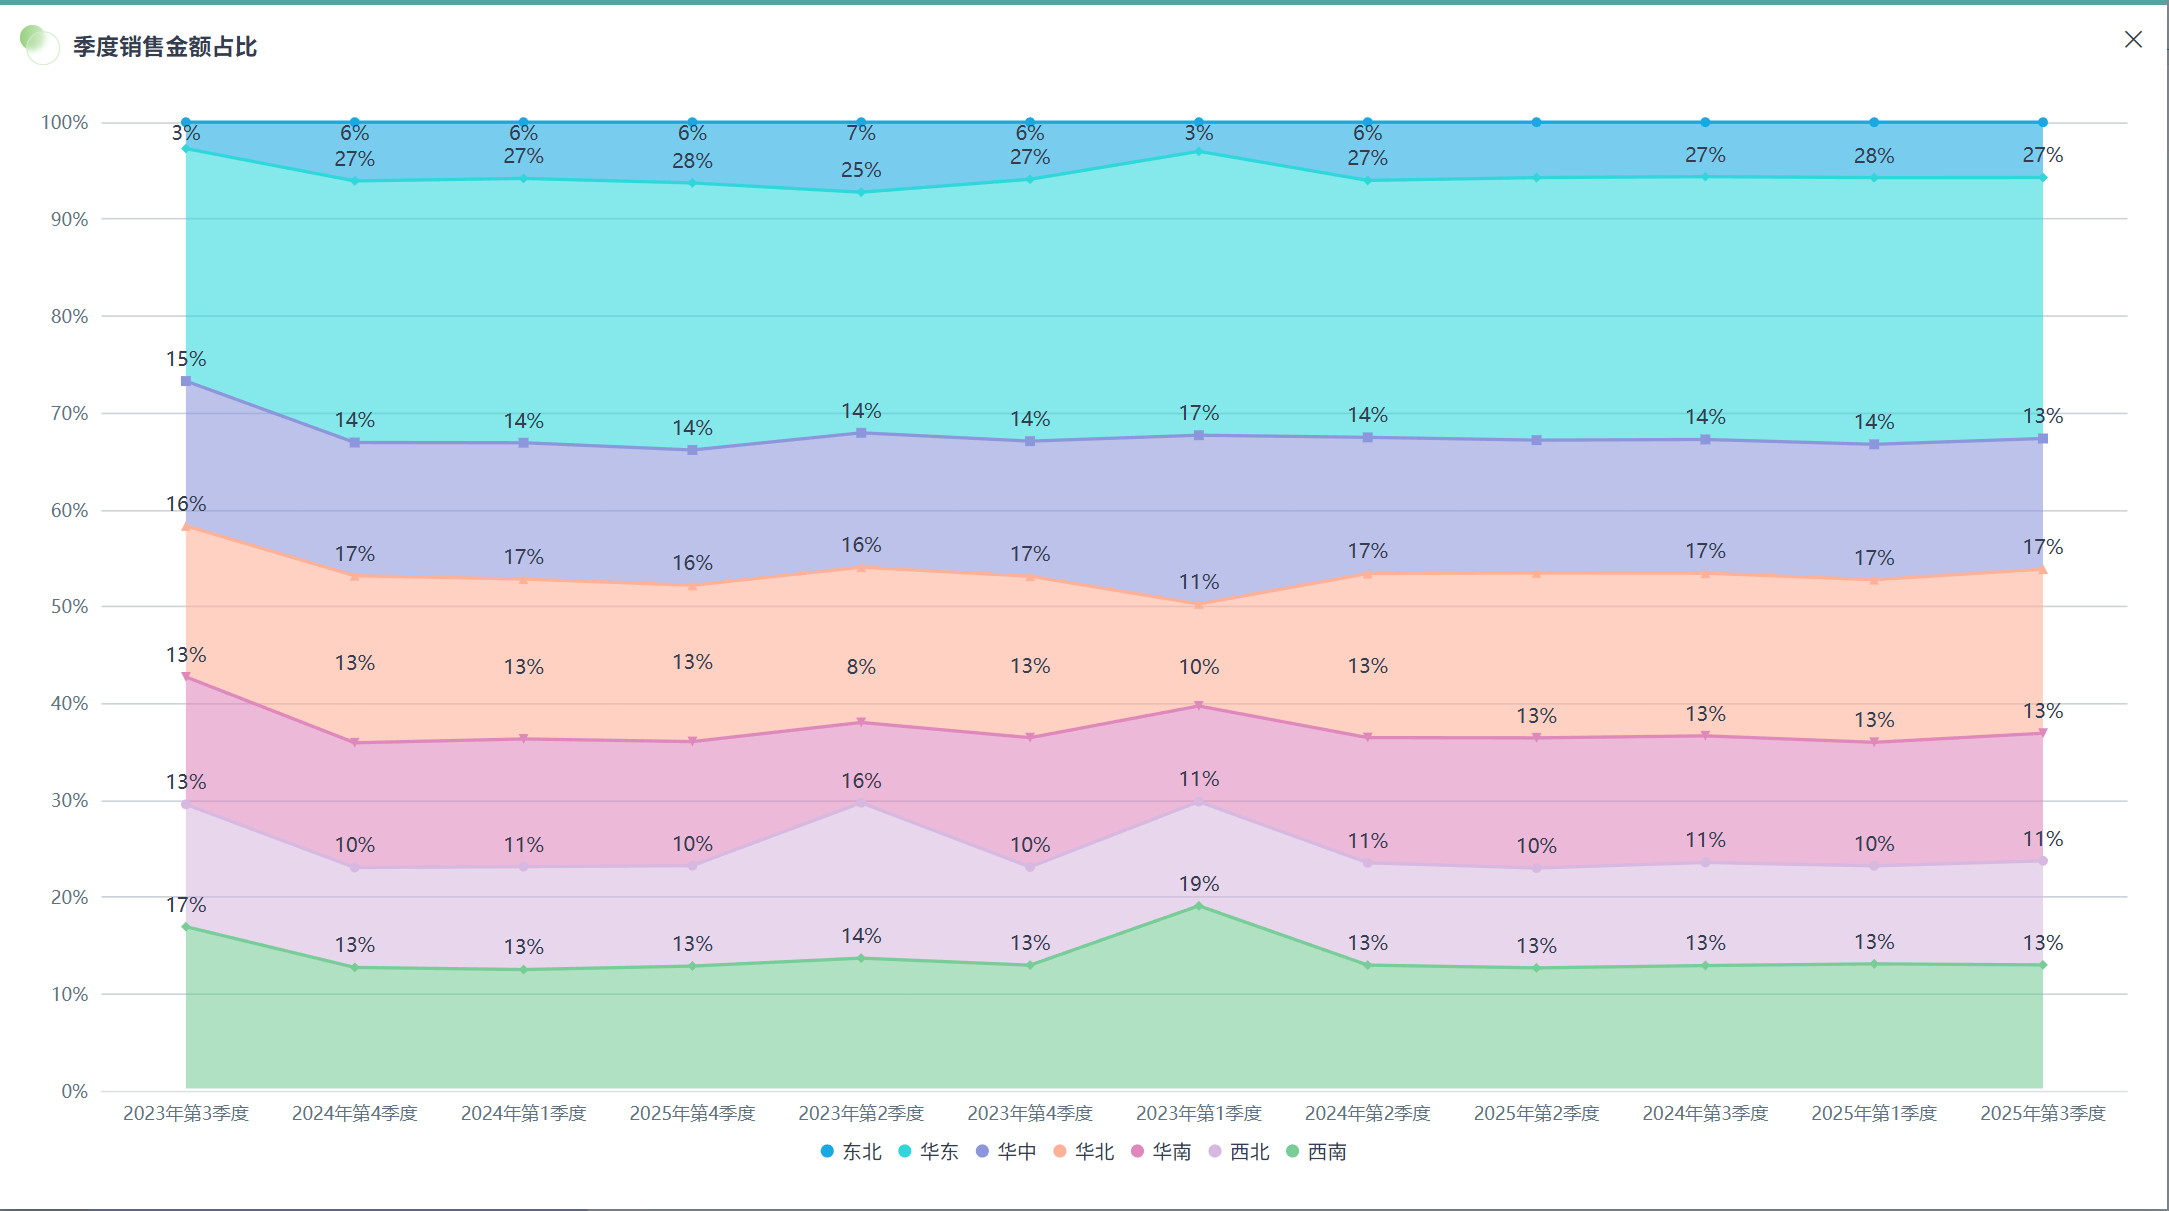Screen dimensions: 2169x1211
Task: Toggle the 西南 legend series
Action: pyautogui.click(x=1316, y=1152)
